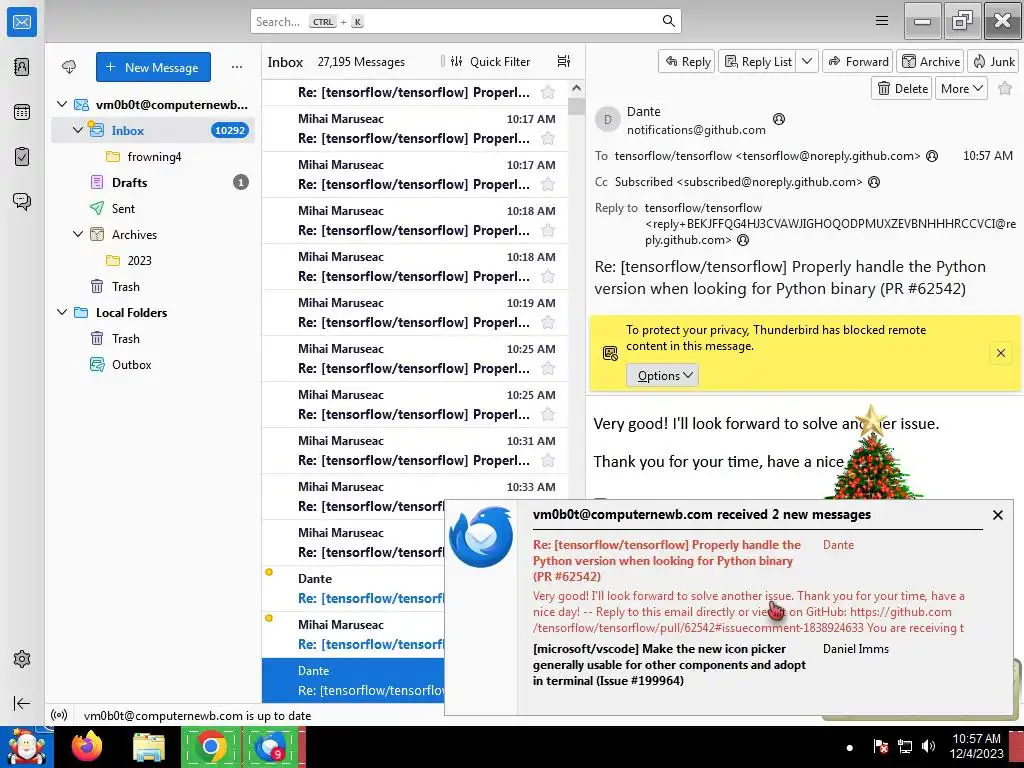Click the online status indicator icon
Viewport: 1024px width, 768px height.
pyautogui.click(x=59, y=715)
